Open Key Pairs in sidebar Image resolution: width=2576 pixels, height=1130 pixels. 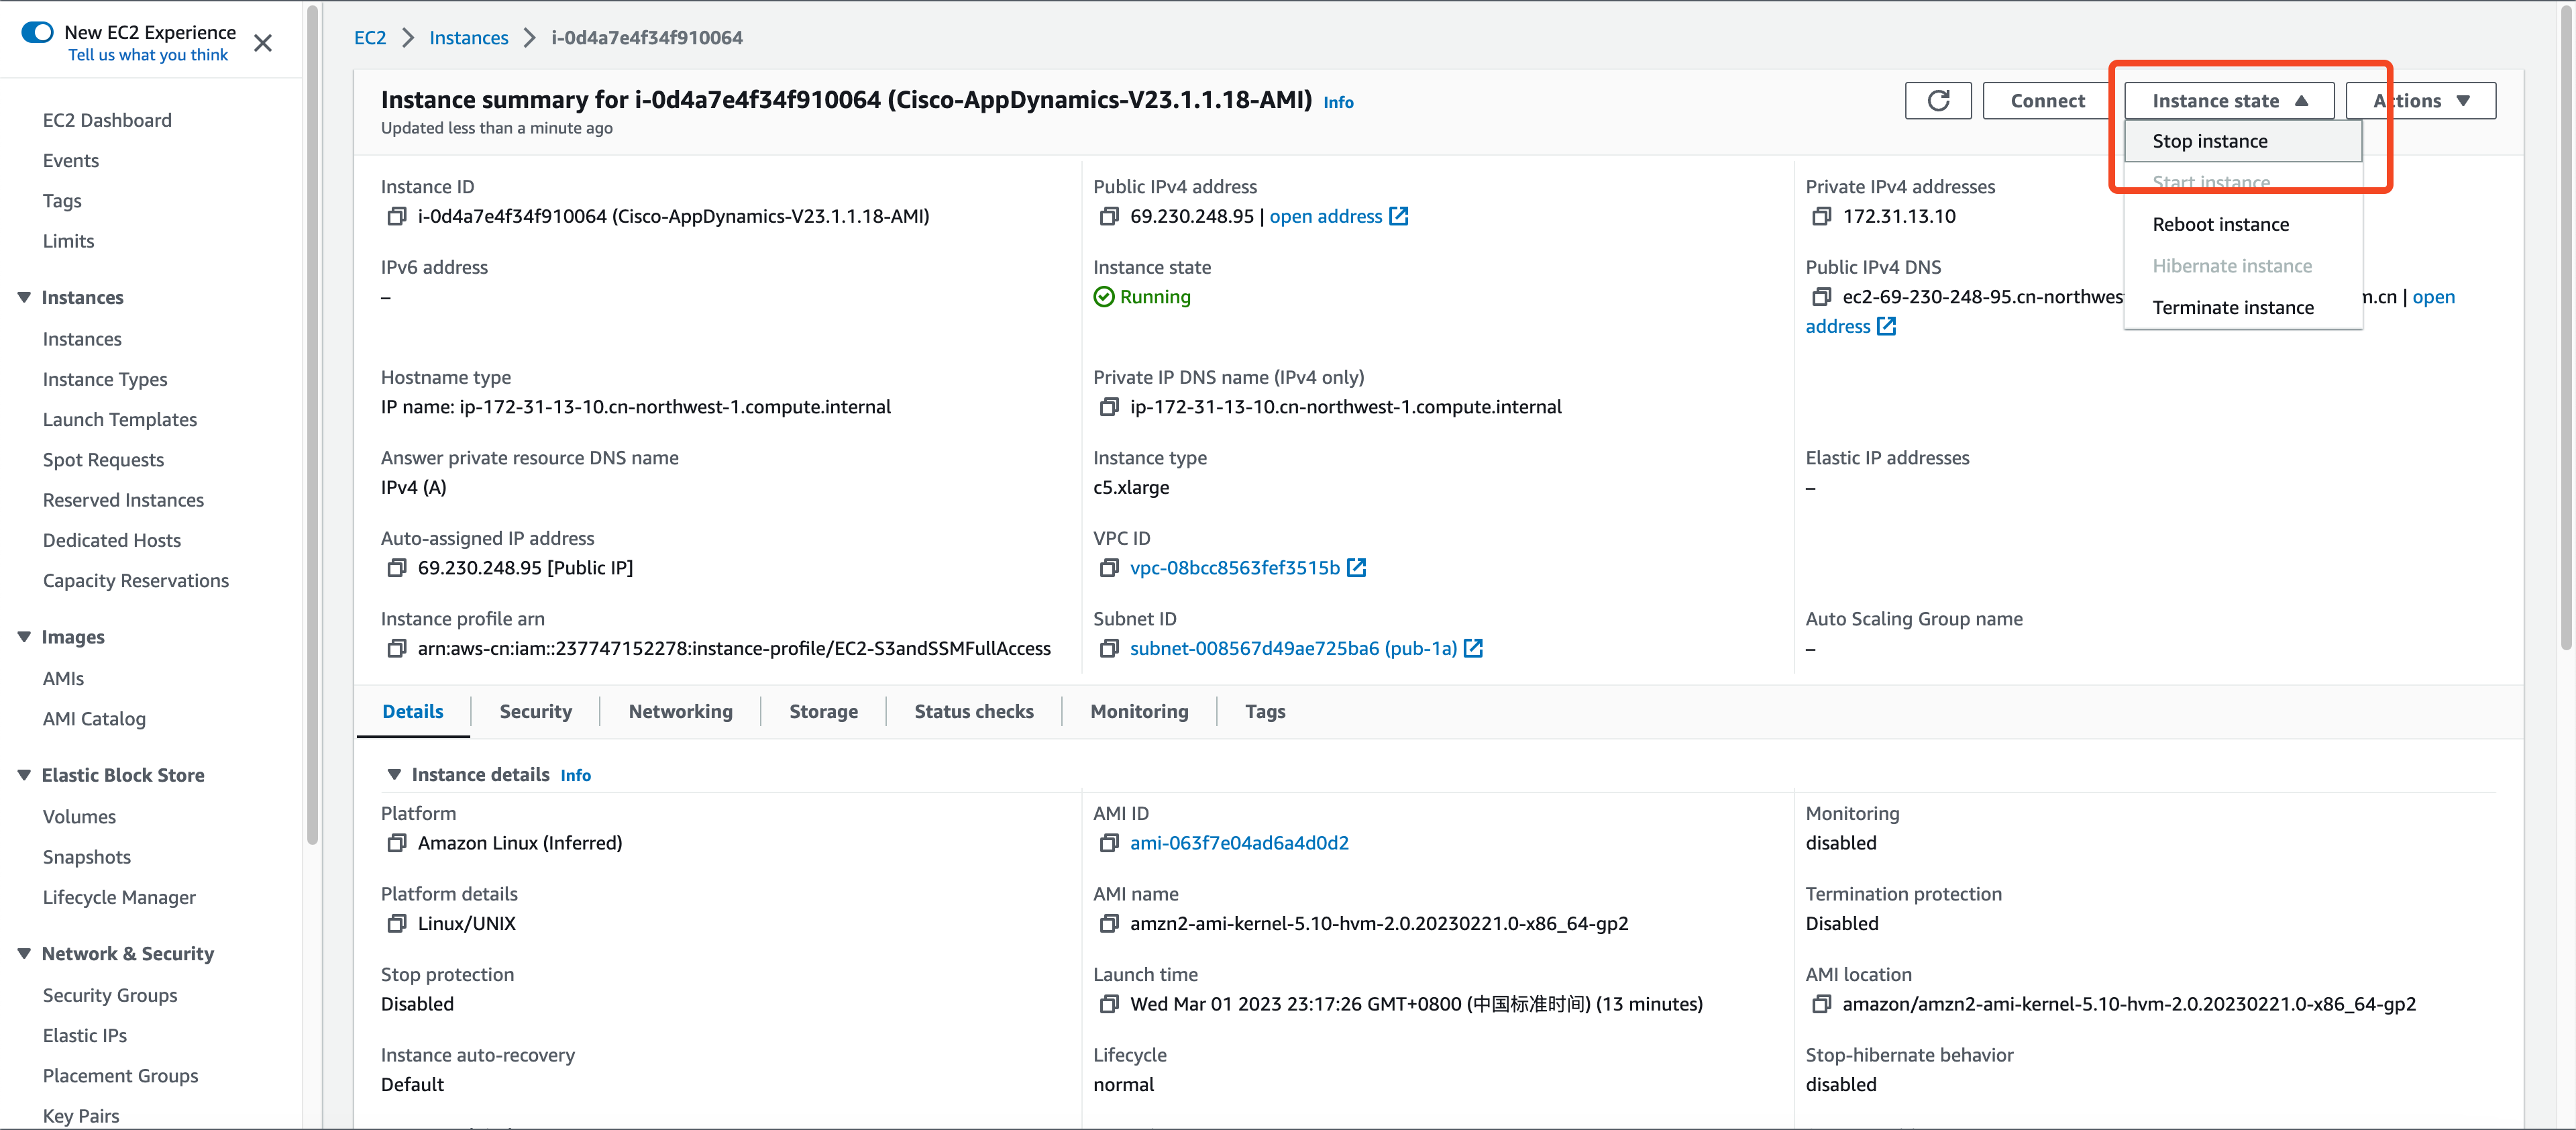coord(81,1116)
